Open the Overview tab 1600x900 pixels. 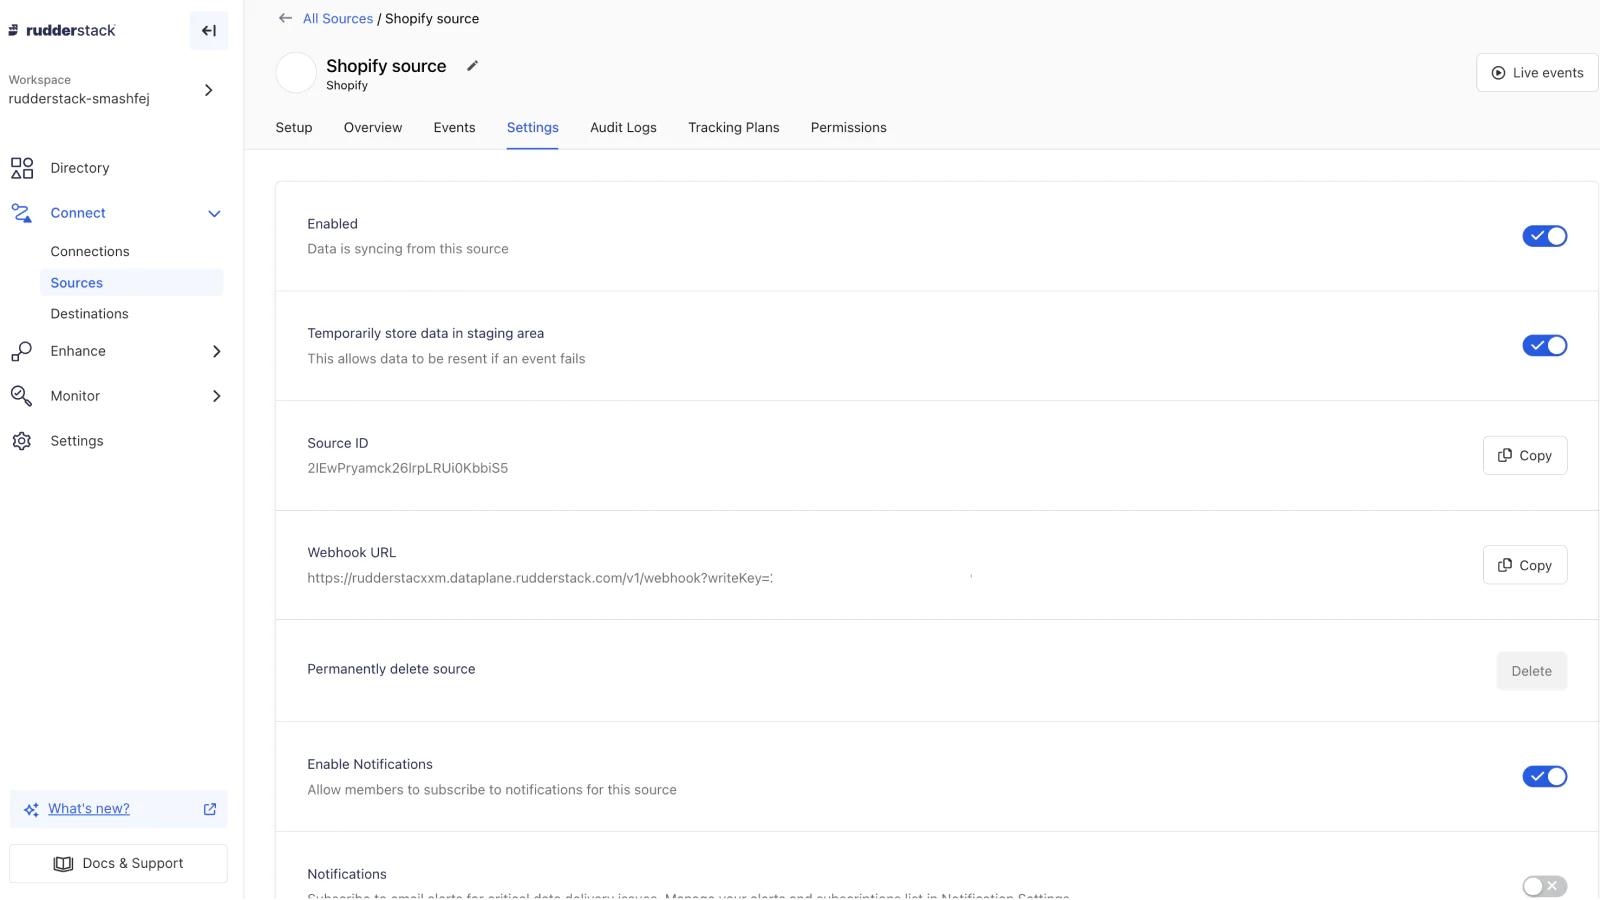pos(373,128)
